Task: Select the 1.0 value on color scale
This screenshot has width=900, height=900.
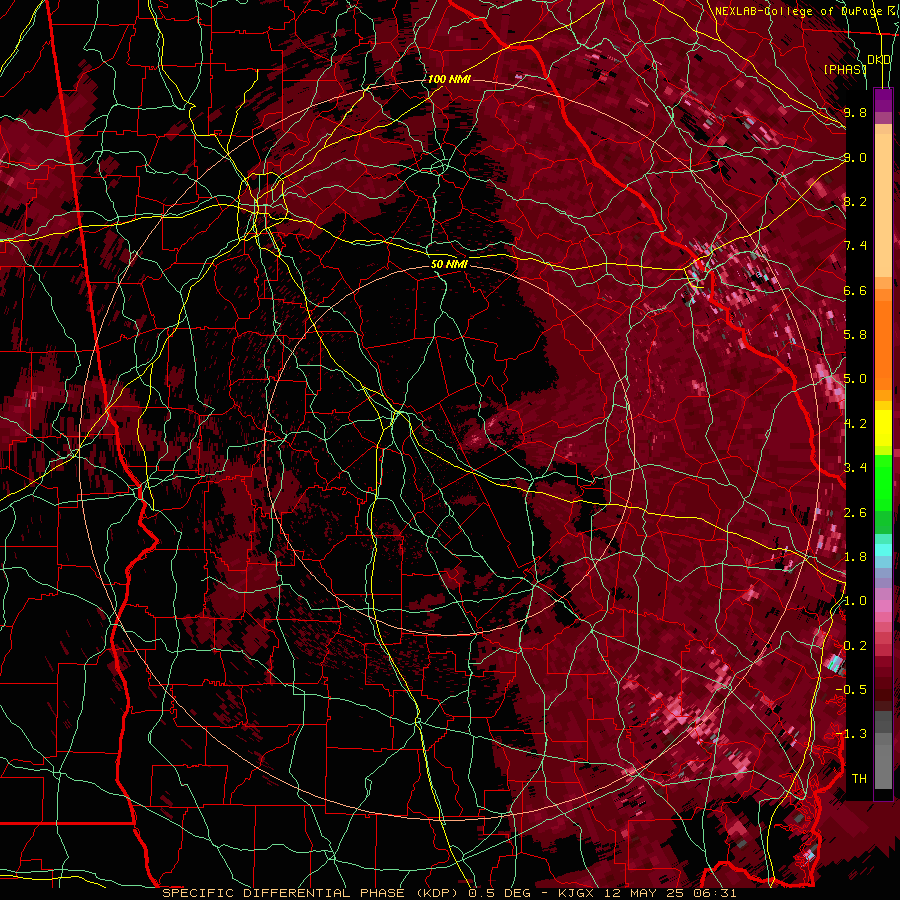Action: click(x=855, y=601)
